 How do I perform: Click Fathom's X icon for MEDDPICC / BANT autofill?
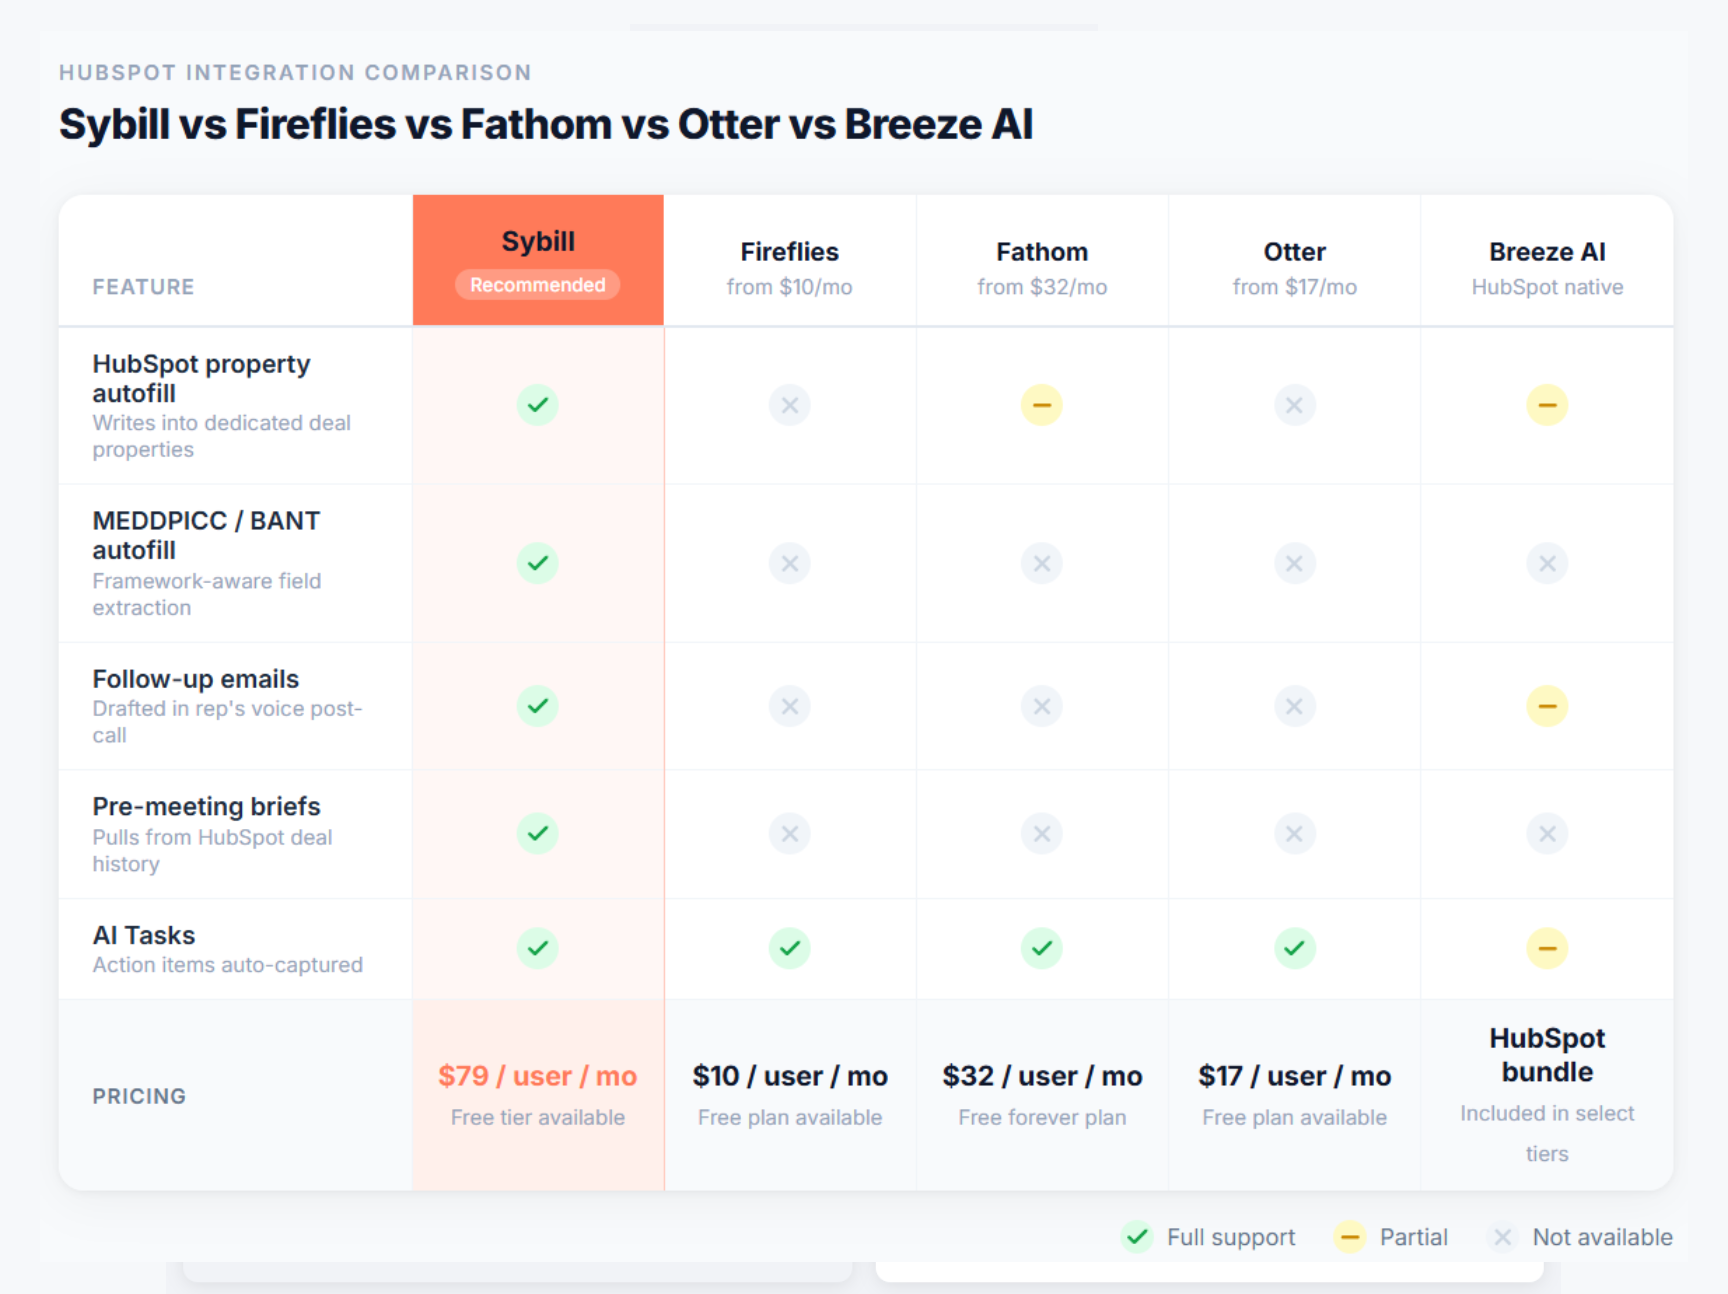click(1042, 563)
